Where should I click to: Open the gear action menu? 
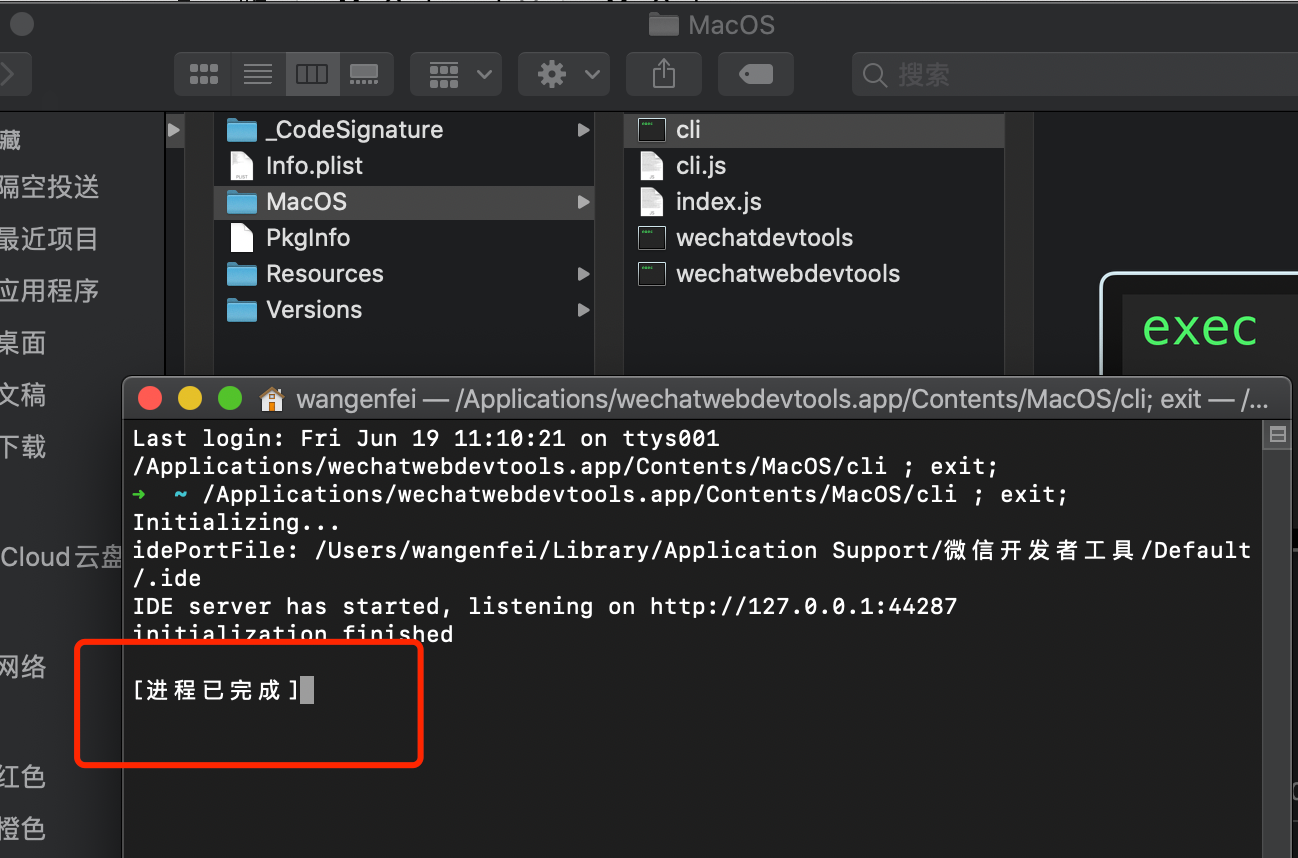pos(563,74)
